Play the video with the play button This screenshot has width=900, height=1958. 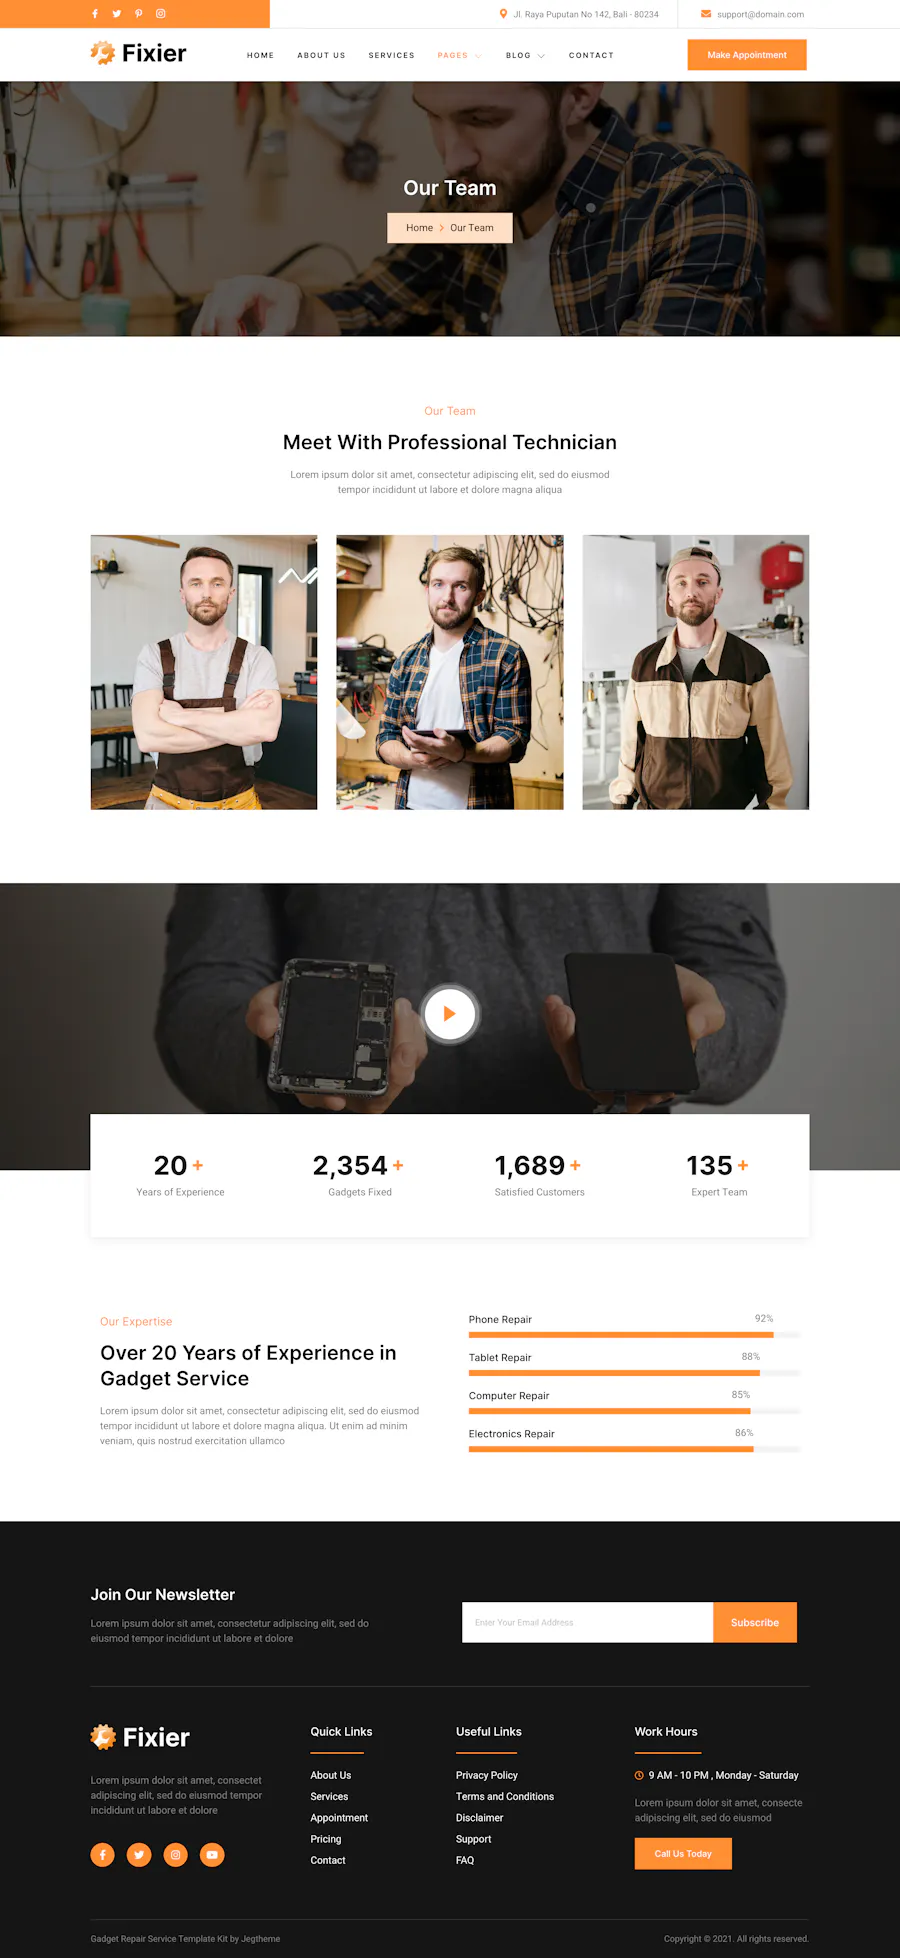450,1014
